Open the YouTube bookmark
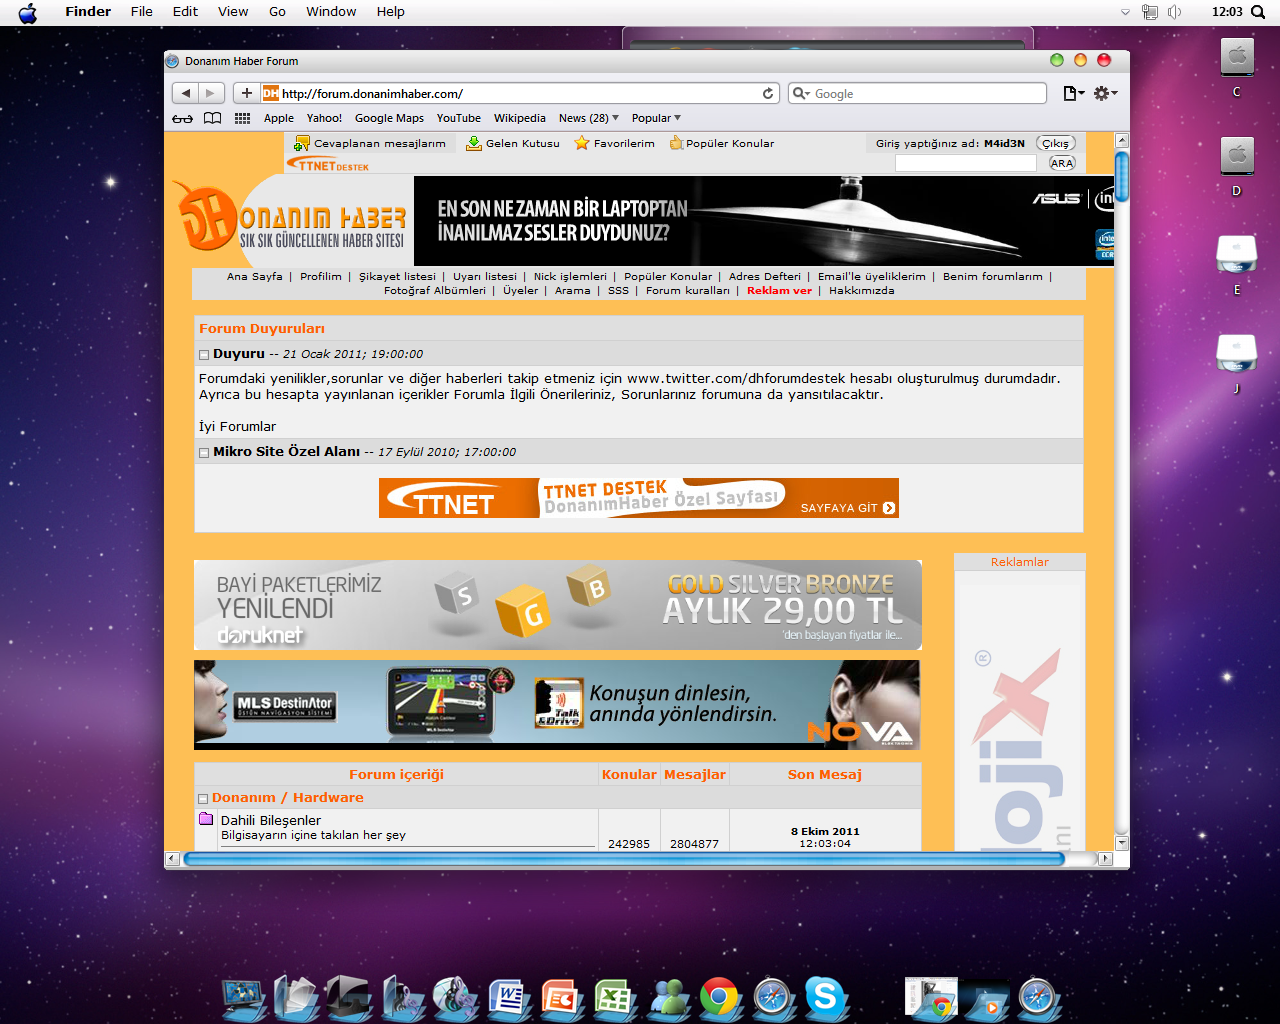1280x1024 pixels. (x=459, y=118)
